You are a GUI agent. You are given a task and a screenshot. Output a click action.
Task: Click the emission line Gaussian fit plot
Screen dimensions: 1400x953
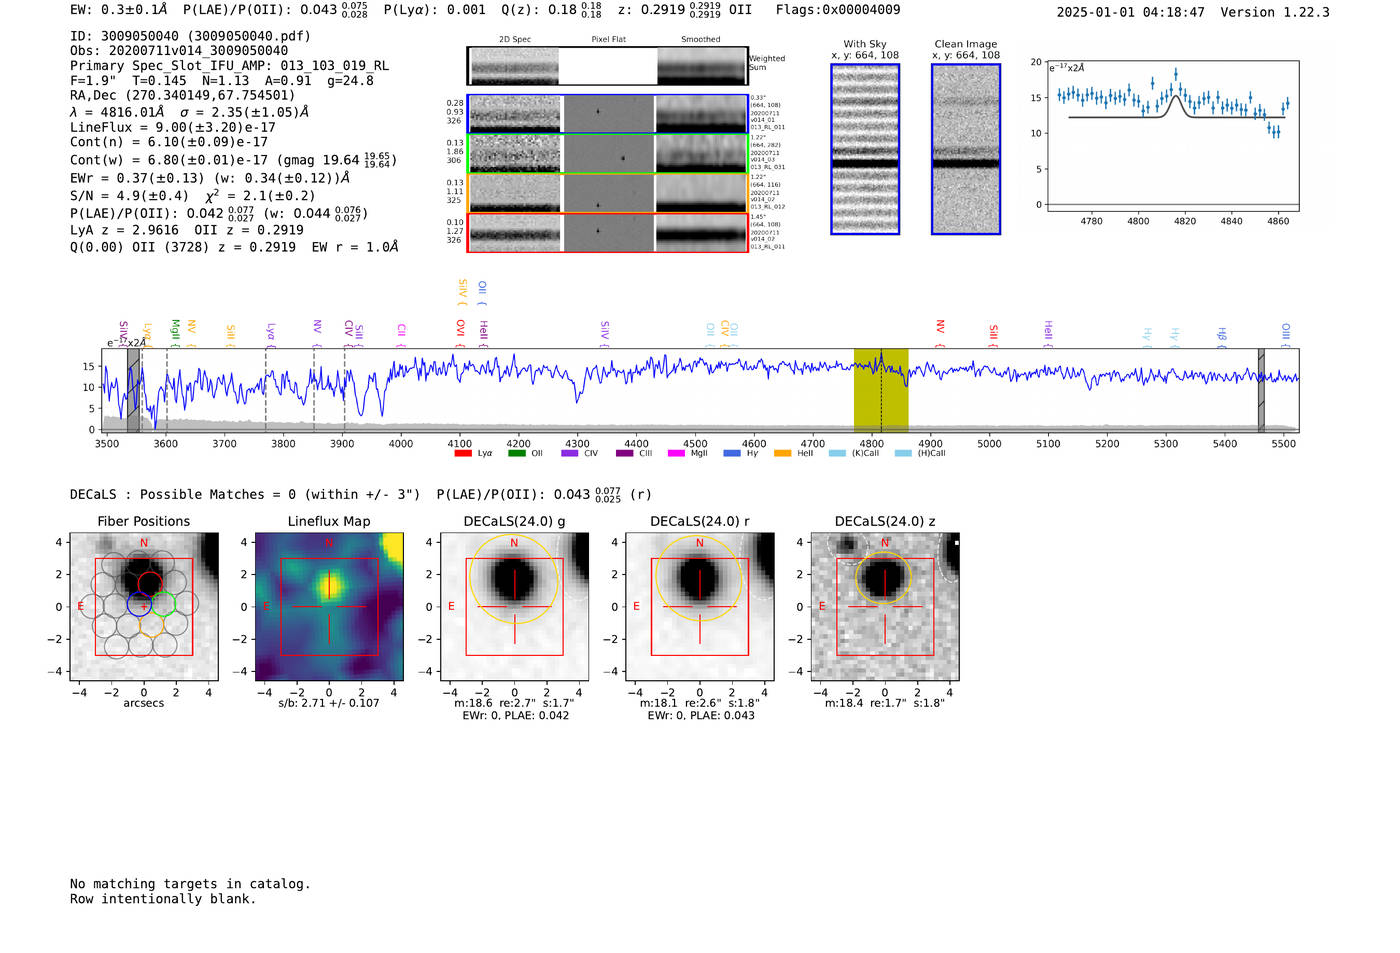click(x=1172, y=137)
